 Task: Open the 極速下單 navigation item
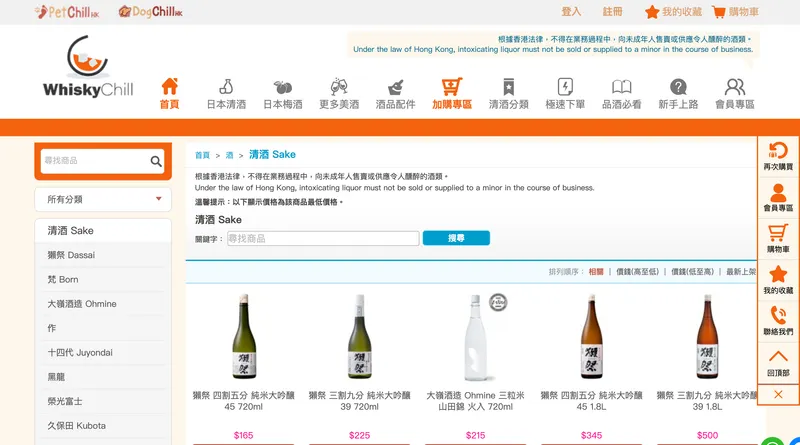pyautogui.click(x=565, y=93)
